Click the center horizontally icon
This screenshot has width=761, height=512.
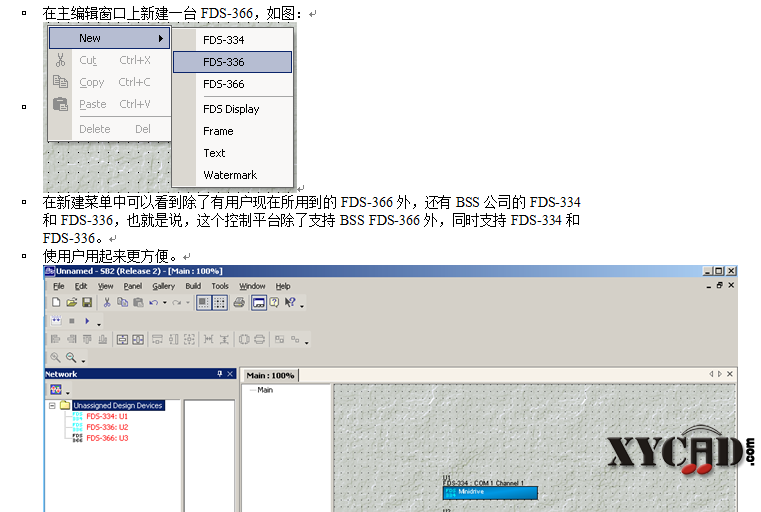pyautogui.click(x=138, y=339)
